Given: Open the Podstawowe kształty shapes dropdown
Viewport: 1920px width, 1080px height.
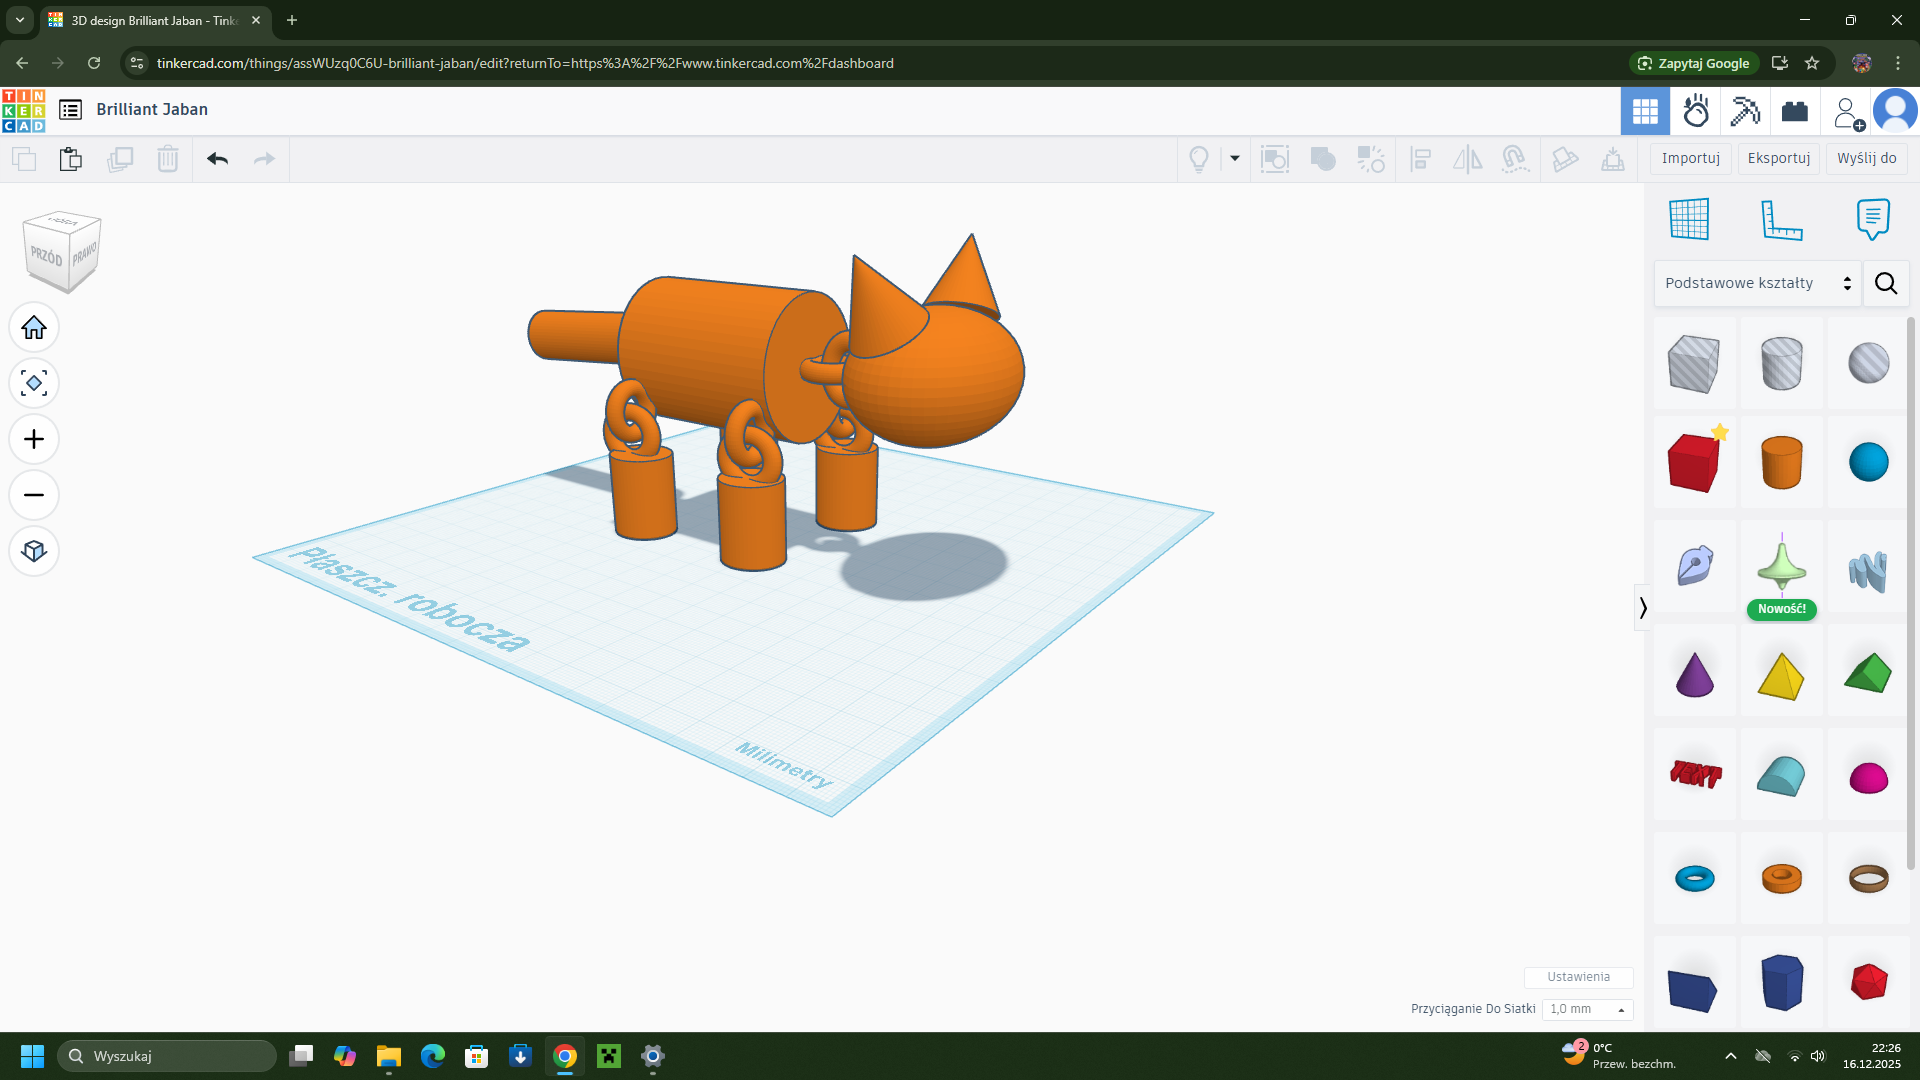Looking at the screenshot, I should [x=1757, y=284].
